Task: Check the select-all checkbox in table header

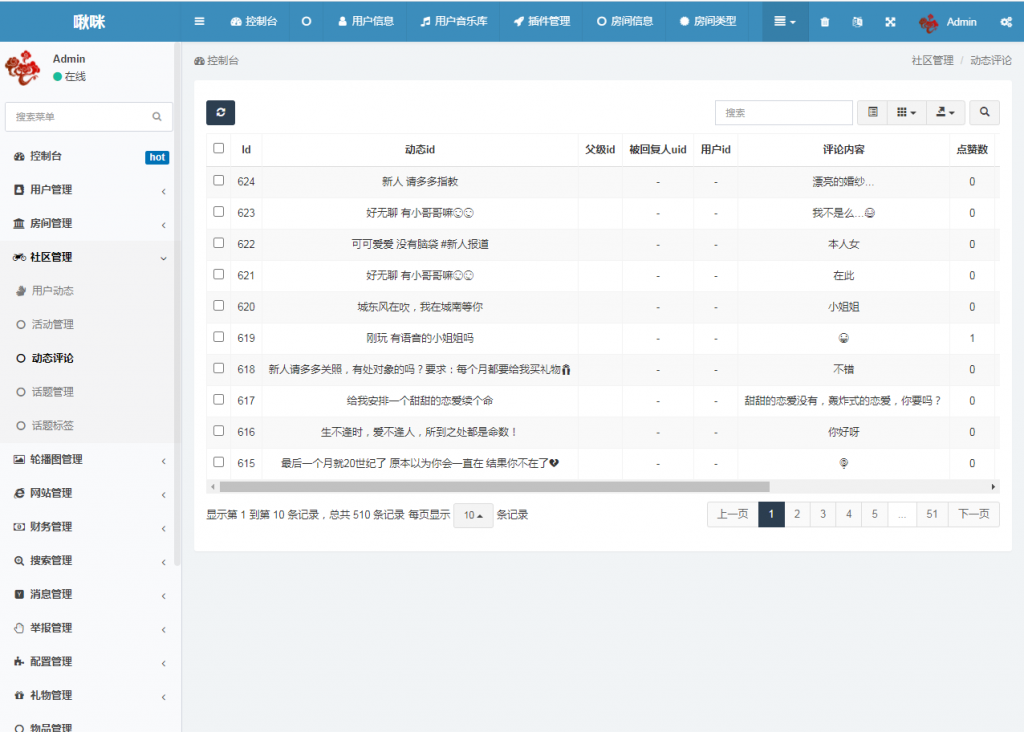Action: 217,148
